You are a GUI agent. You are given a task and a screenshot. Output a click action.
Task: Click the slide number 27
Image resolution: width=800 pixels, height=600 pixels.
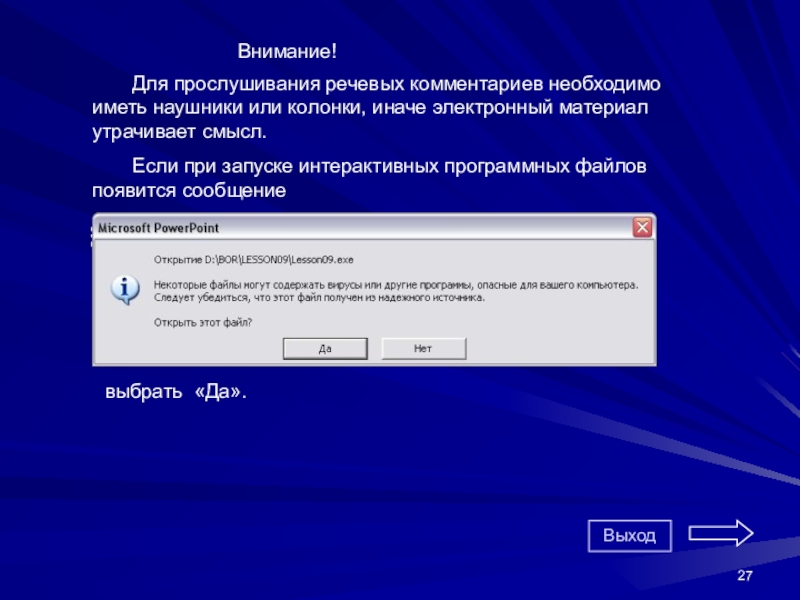click(745, 576)
